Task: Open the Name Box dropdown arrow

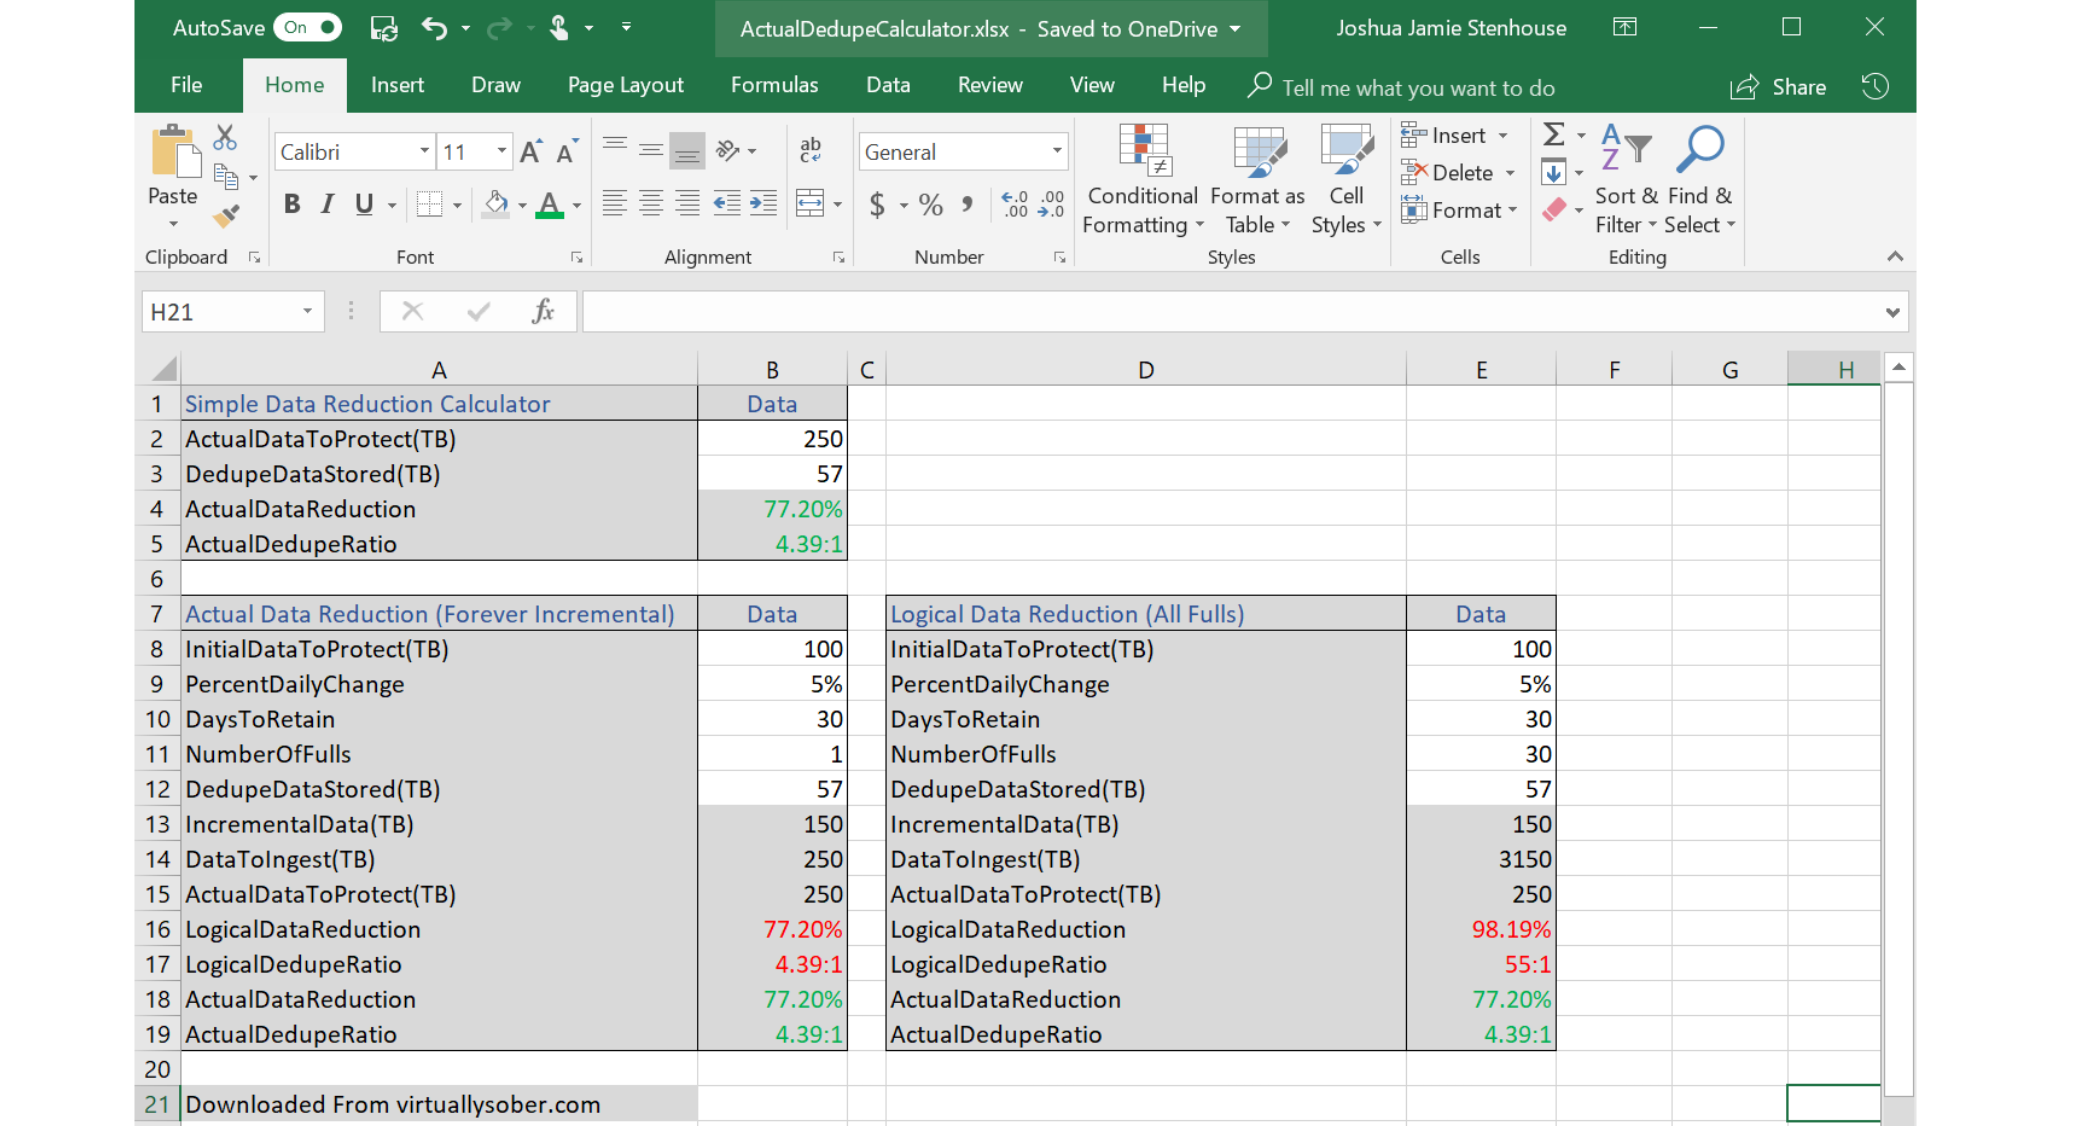Action: click(x=307, y=312)
